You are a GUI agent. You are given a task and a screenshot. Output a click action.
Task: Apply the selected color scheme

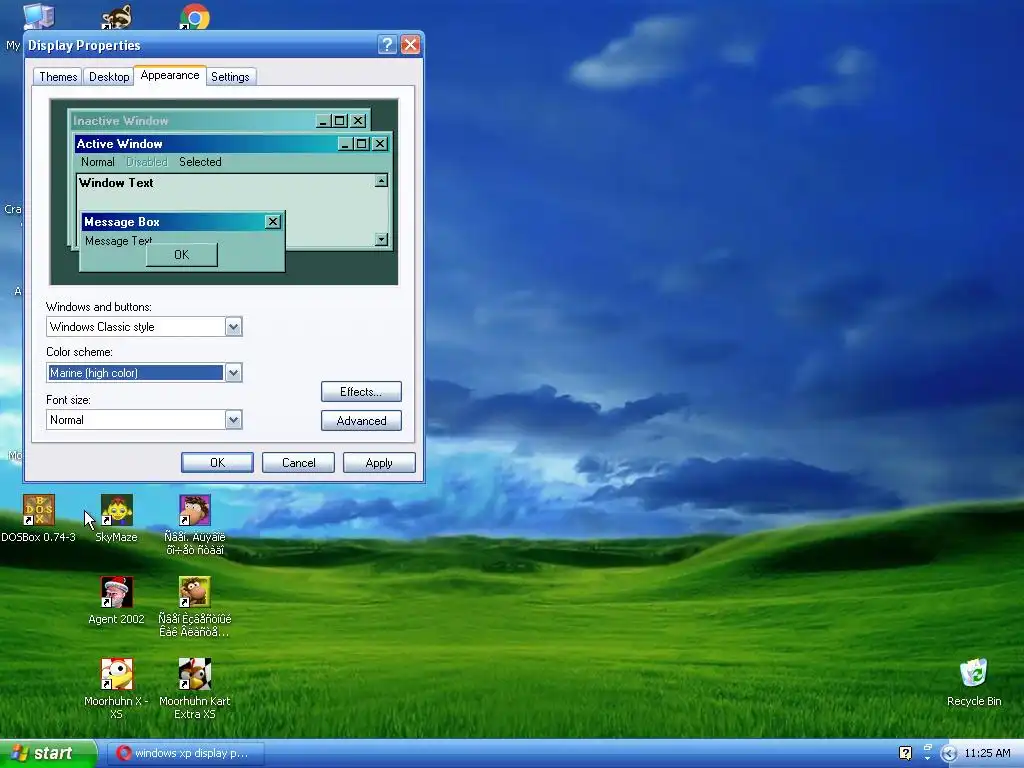[x=379, y=462]
